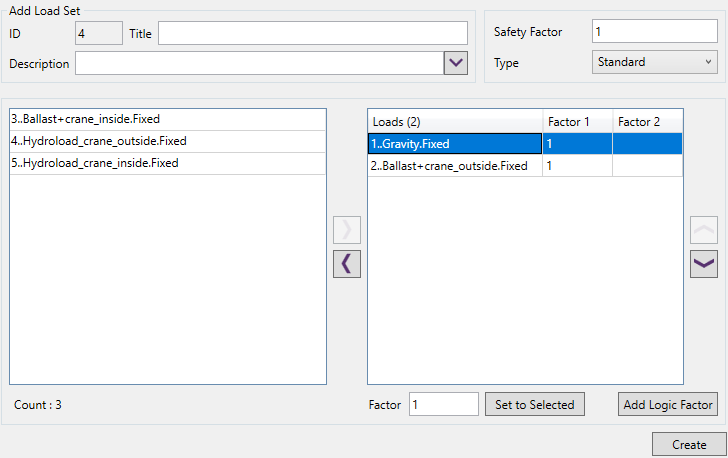This screenshot has height=458, width=728.
Task: Click the Description text field
Action: (x=259, y=63)
